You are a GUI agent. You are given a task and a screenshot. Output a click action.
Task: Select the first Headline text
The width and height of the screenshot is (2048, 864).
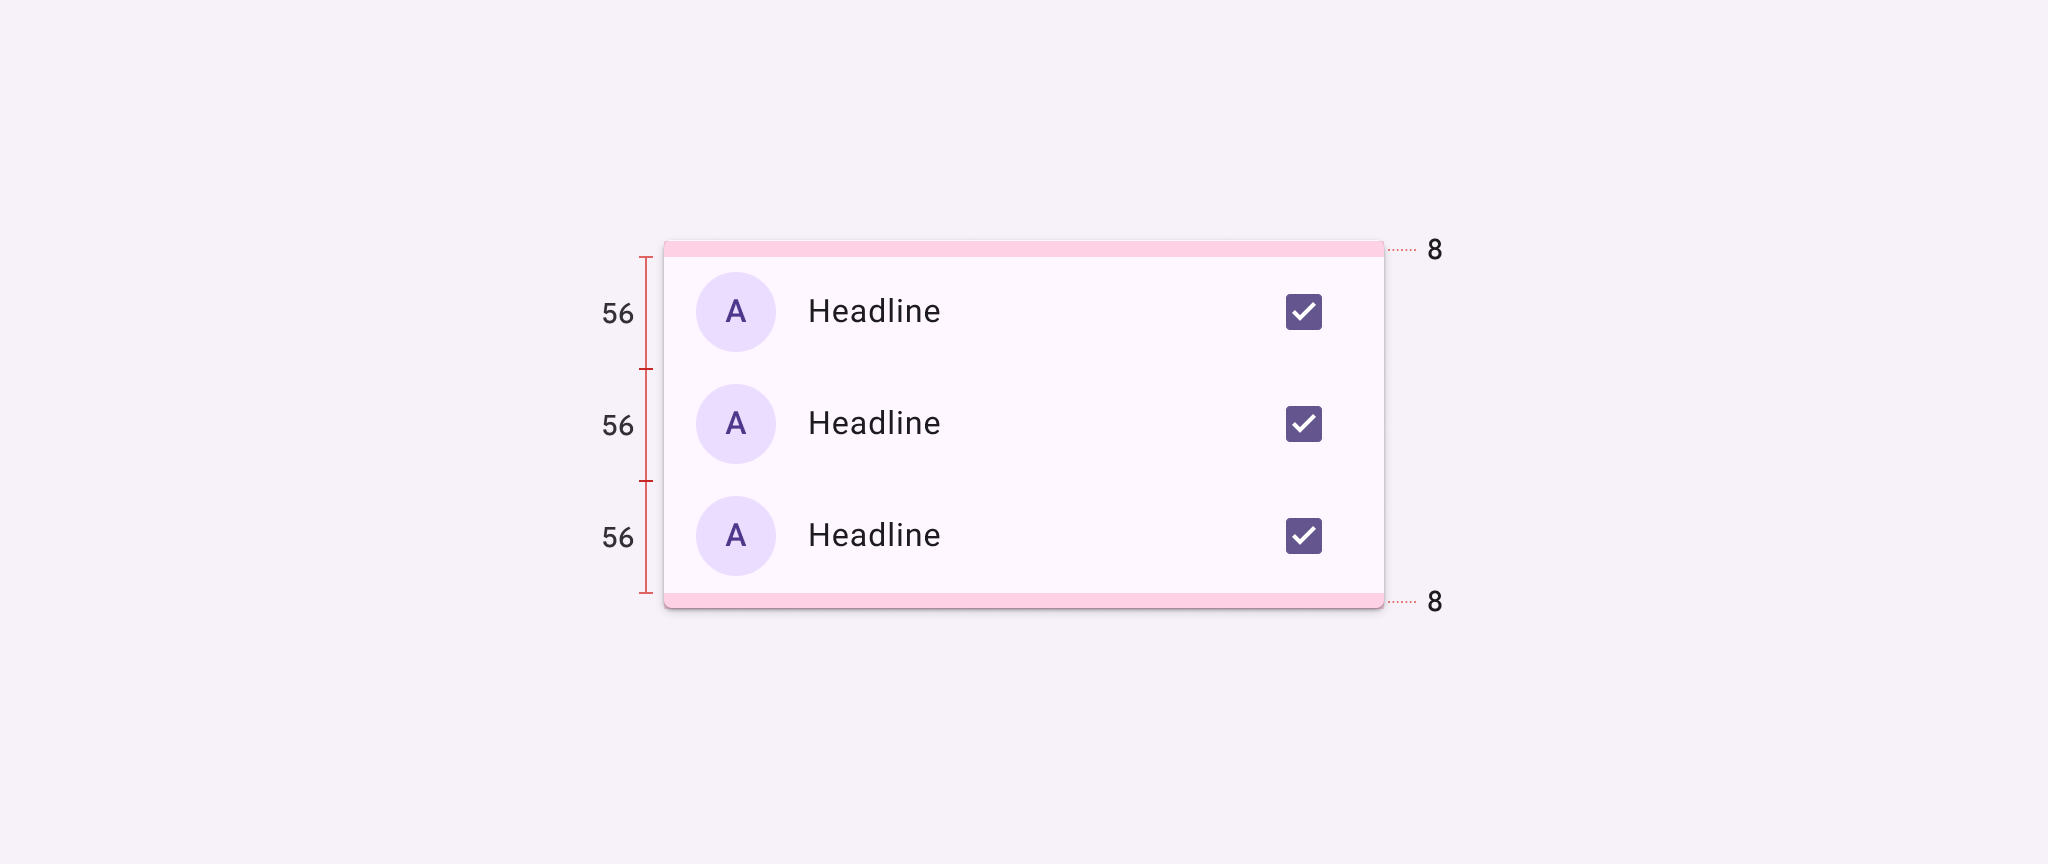pos(874,312)
